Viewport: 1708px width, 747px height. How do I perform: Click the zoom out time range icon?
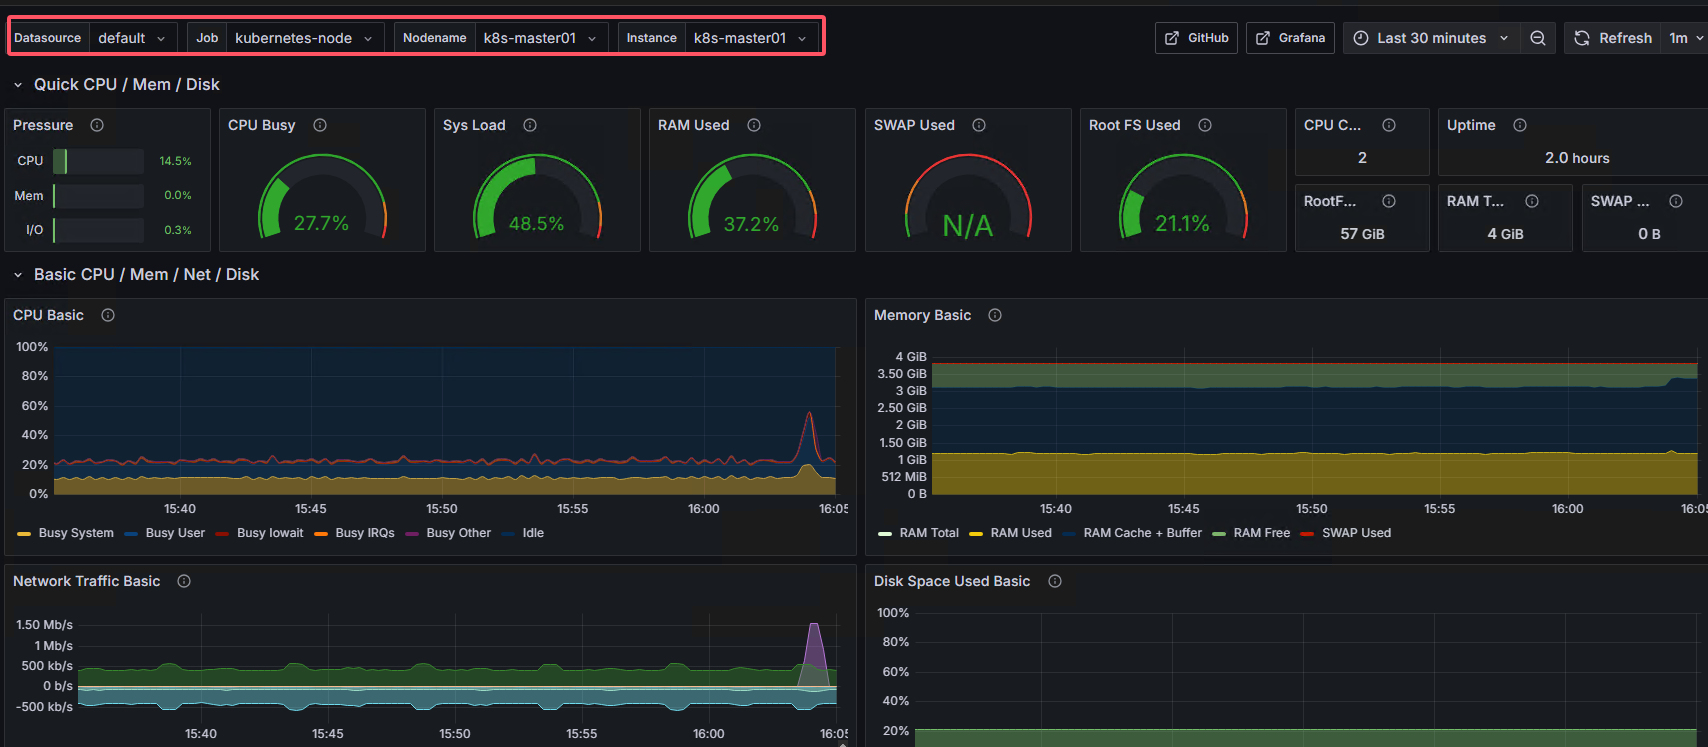pyautogui.click(x=1537, y=38)
